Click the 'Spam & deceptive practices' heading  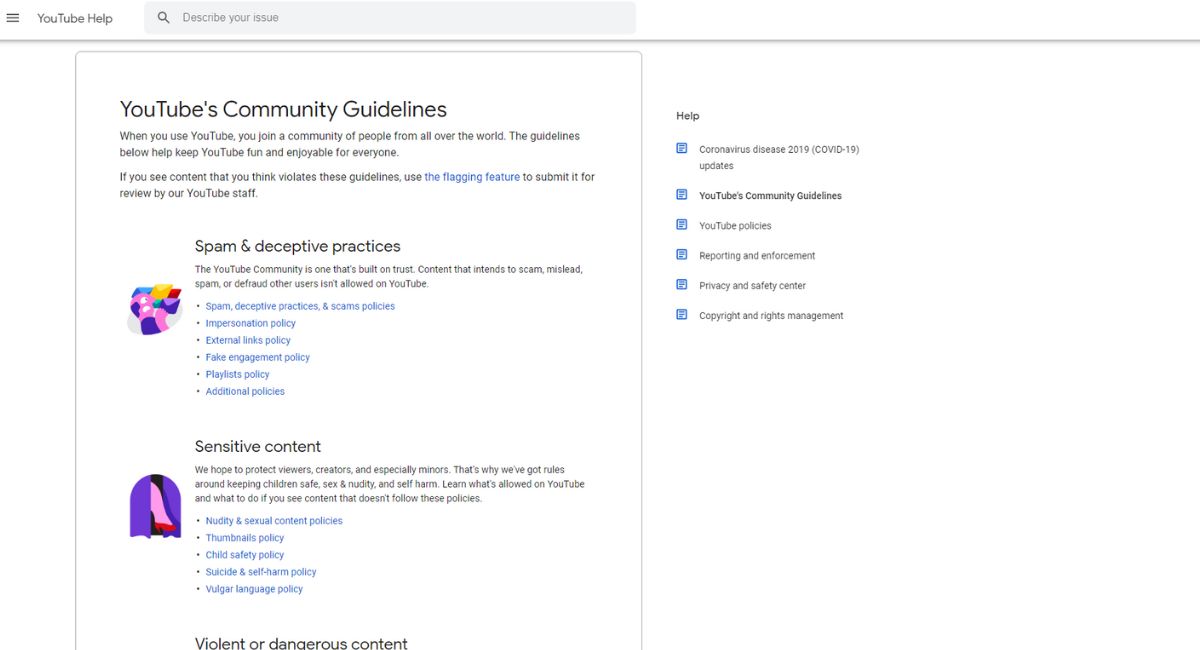297,246
